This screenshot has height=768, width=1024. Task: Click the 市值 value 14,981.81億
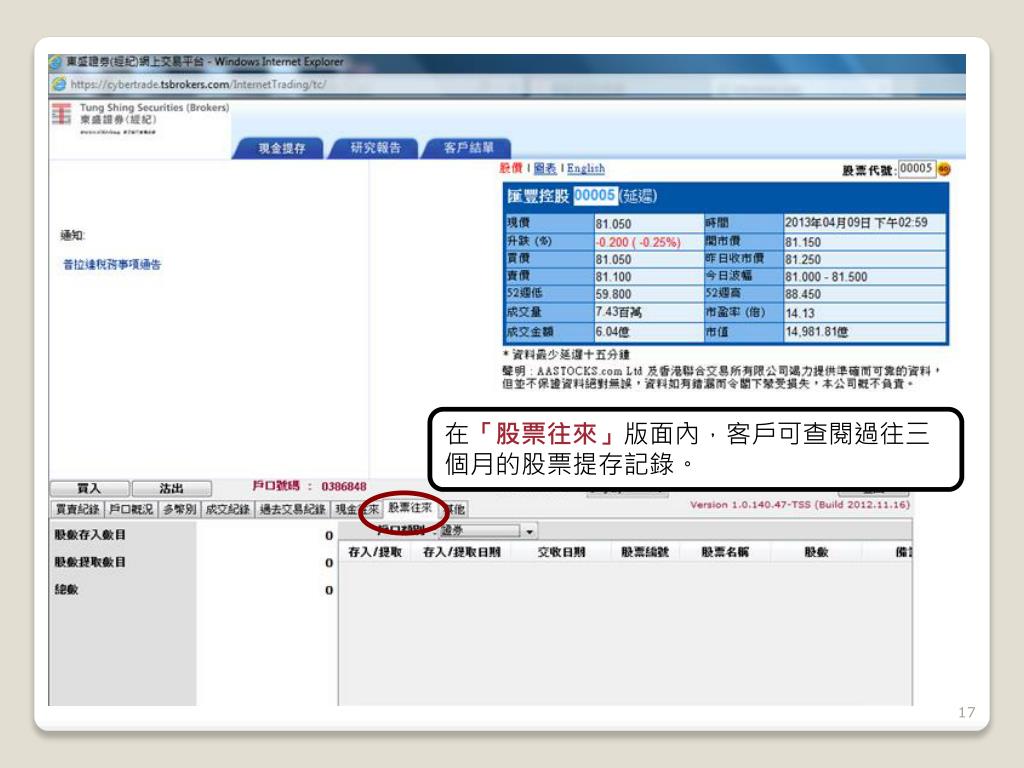click(x=816, y=332)
